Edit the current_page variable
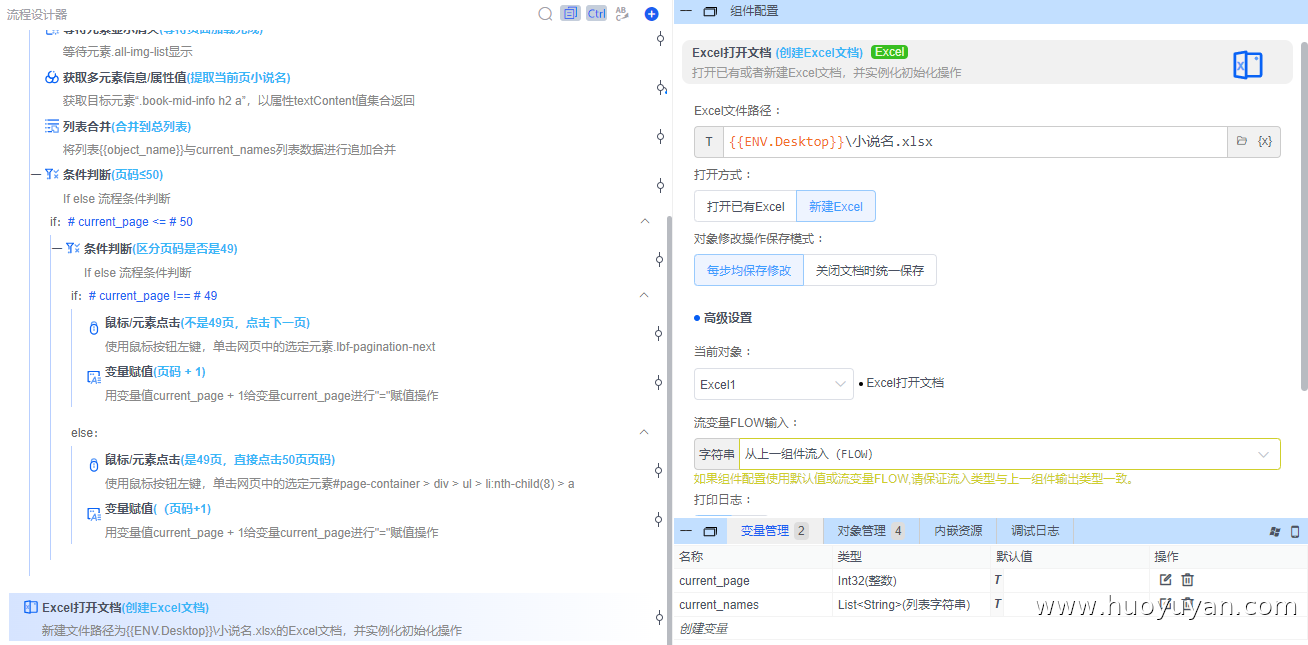This screenshot has width=1308, height=645. [1165, 580]
